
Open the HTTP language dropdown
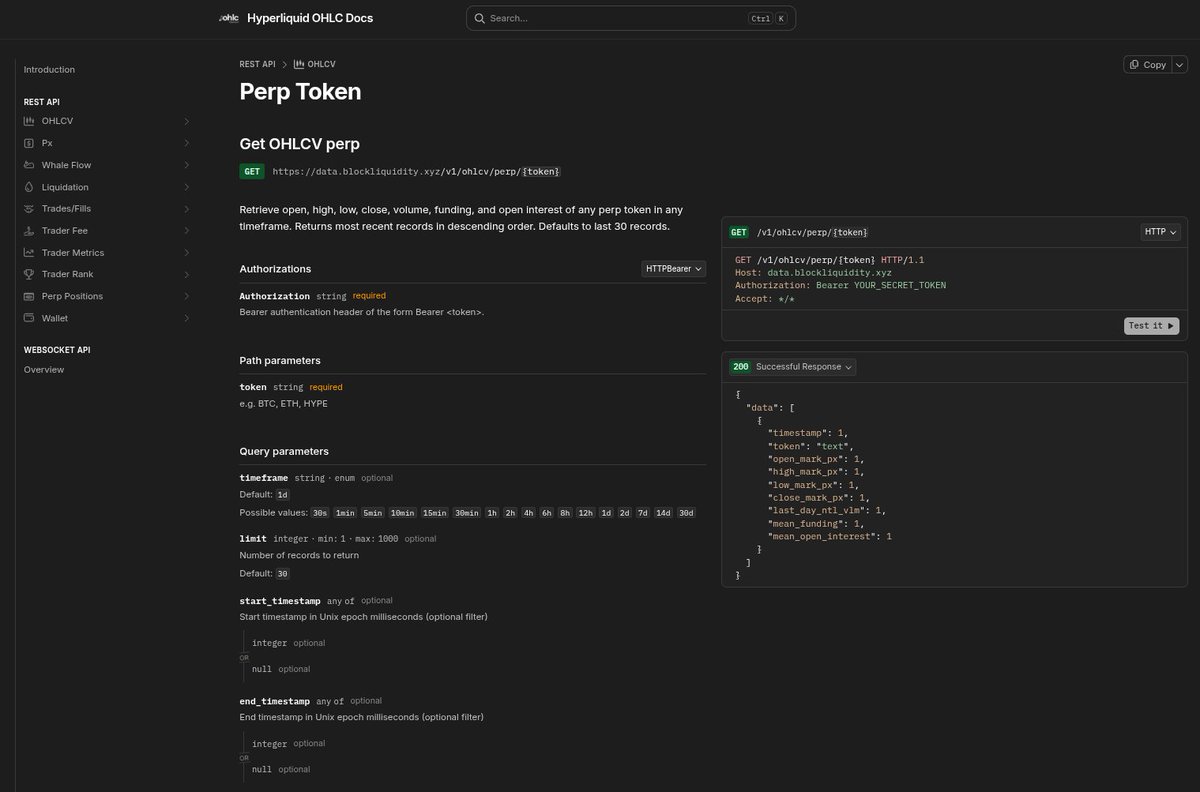pos(1160,232)
